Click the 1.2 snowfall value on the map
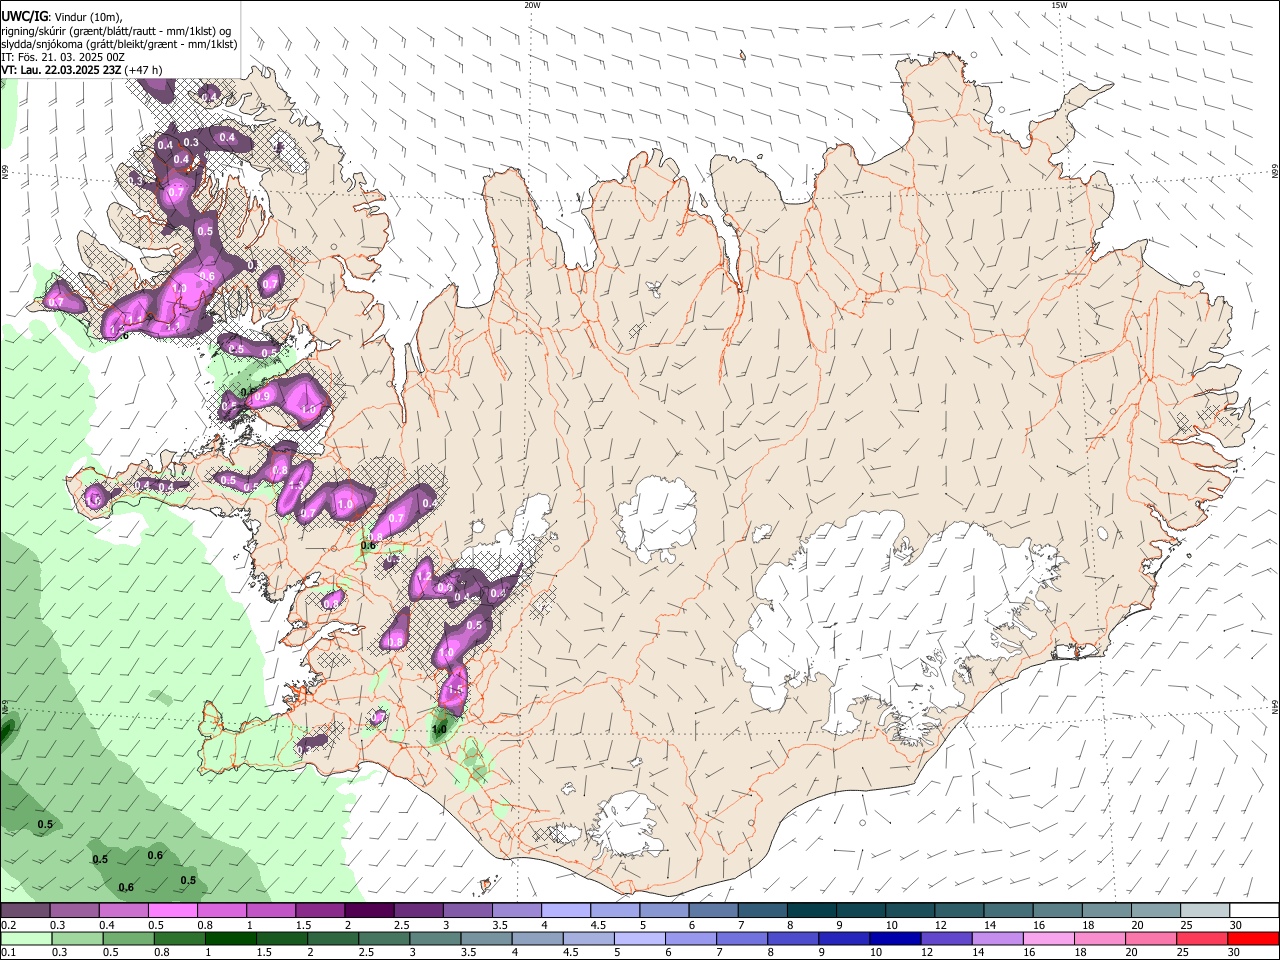 [424, 577]
